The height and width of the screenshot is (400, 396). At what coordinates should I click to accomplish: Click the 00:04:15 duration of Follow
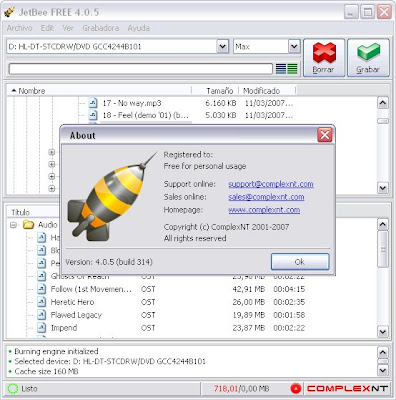pyautogui.click(x=289, y=289)
